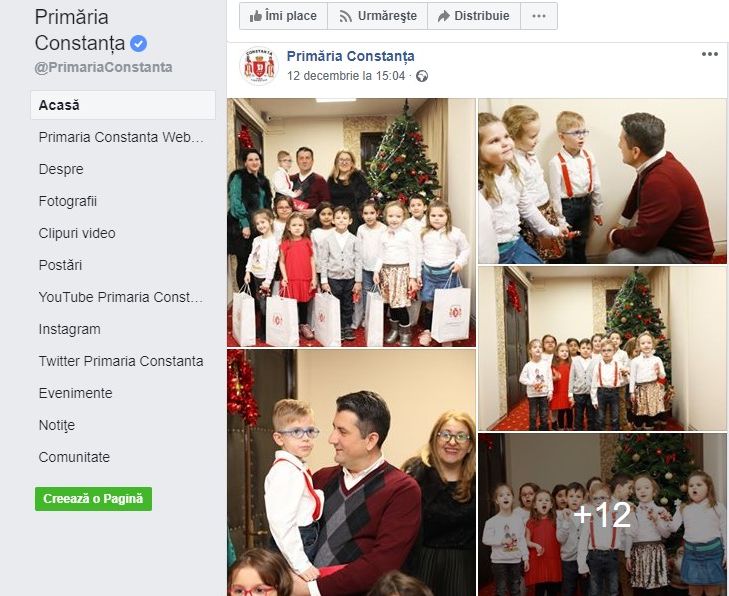Click the RSS feed icon in Urmărește
The width and height of the screenshot is (729, 596).
(345, 17)
